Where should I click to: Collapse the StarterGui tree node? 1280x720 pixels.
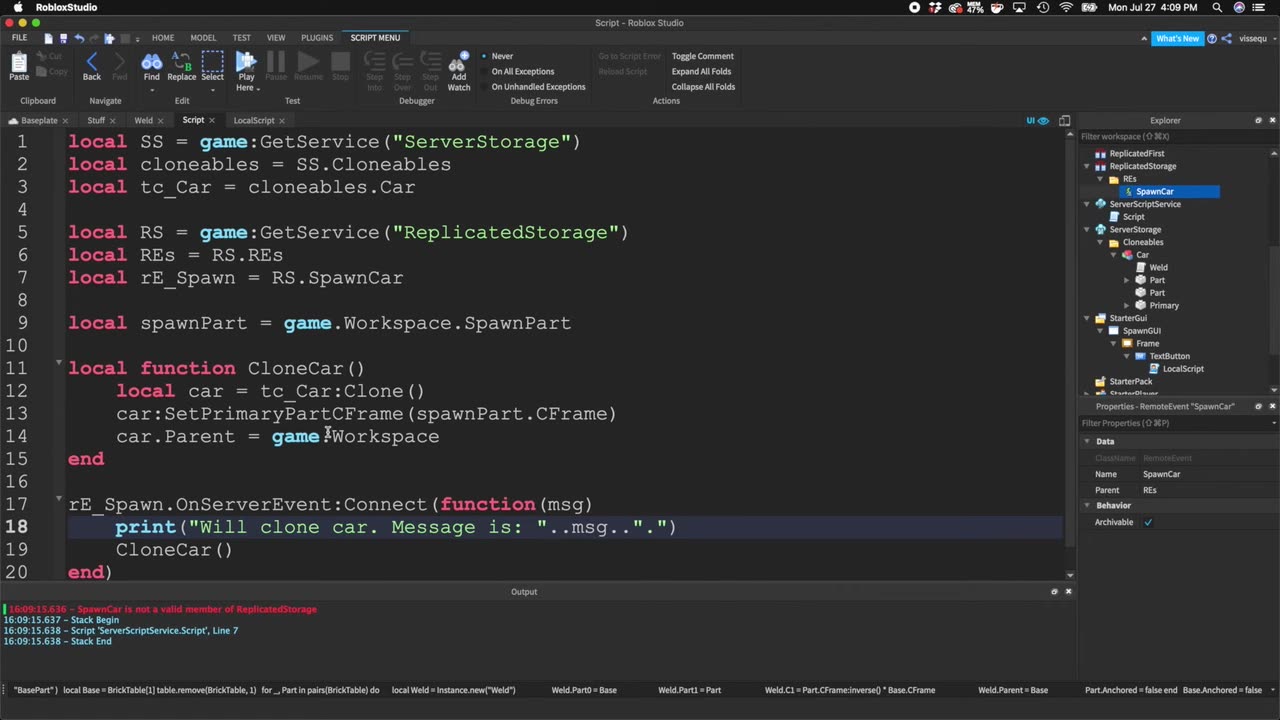pos(1086,318)
